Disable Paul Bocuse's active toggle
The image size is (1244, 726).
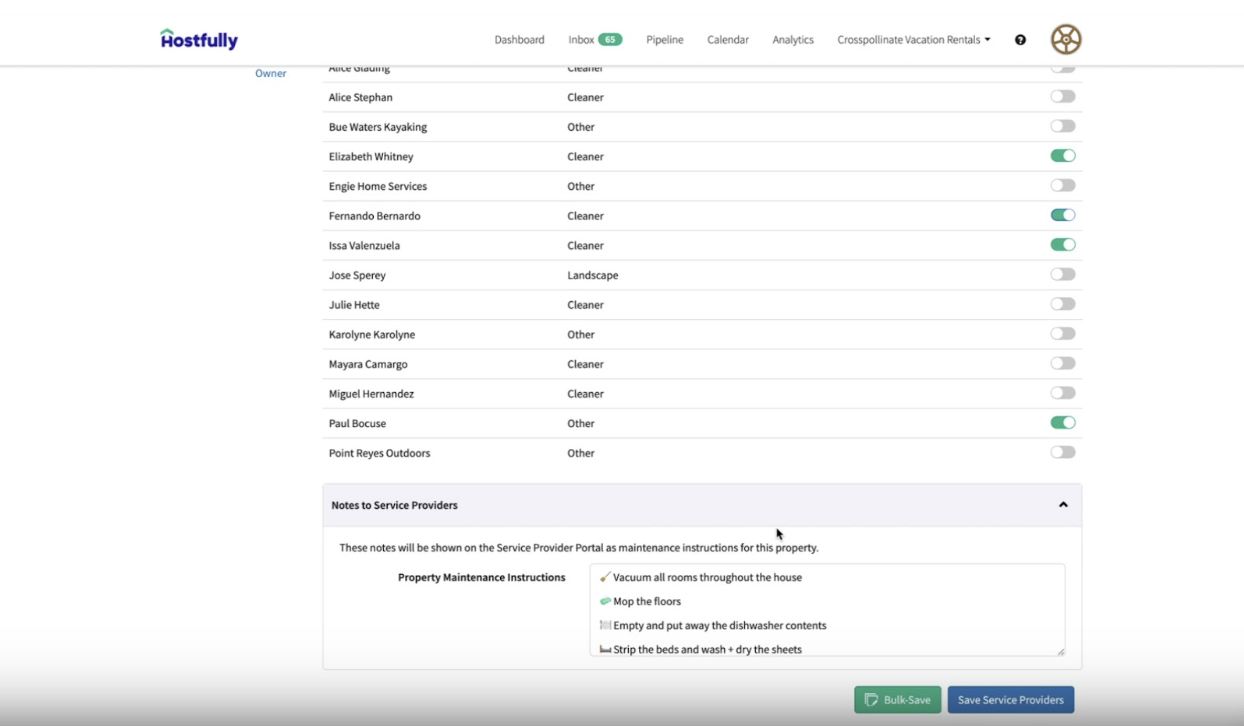(x=1062, y=422)
